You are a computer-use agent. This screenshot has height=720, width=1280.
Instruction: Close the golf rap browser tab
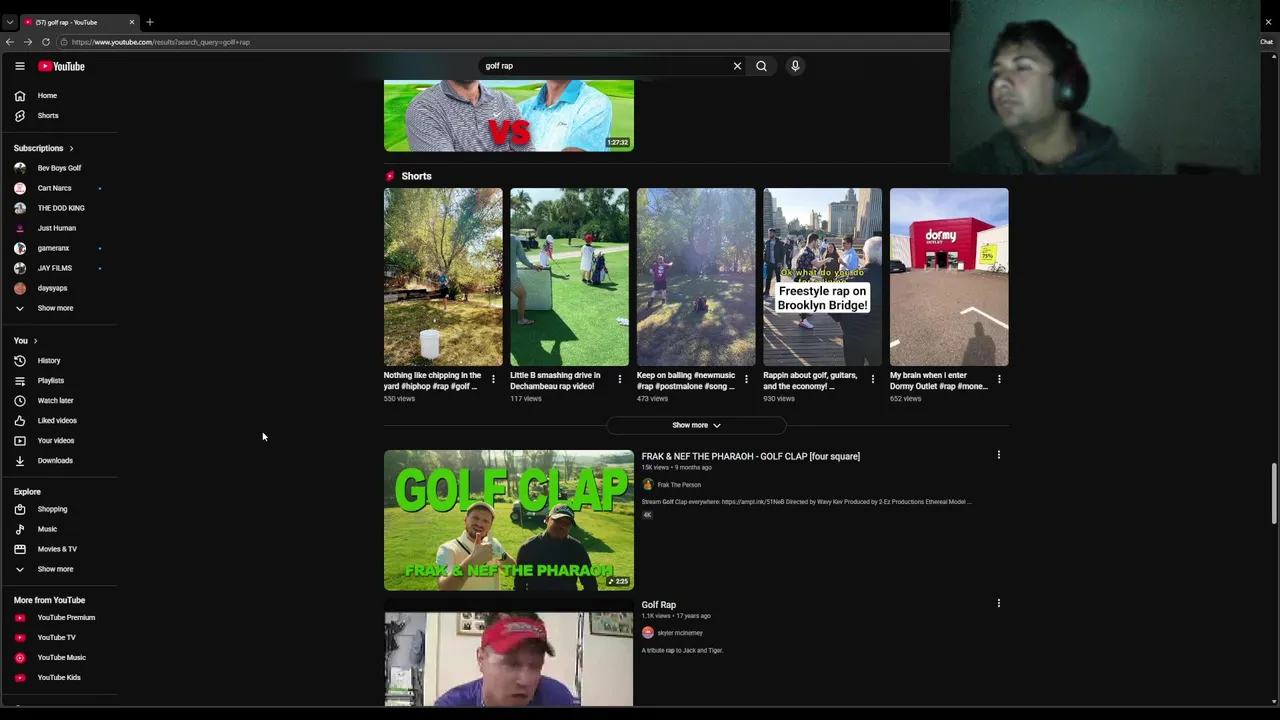click(131, 22)
